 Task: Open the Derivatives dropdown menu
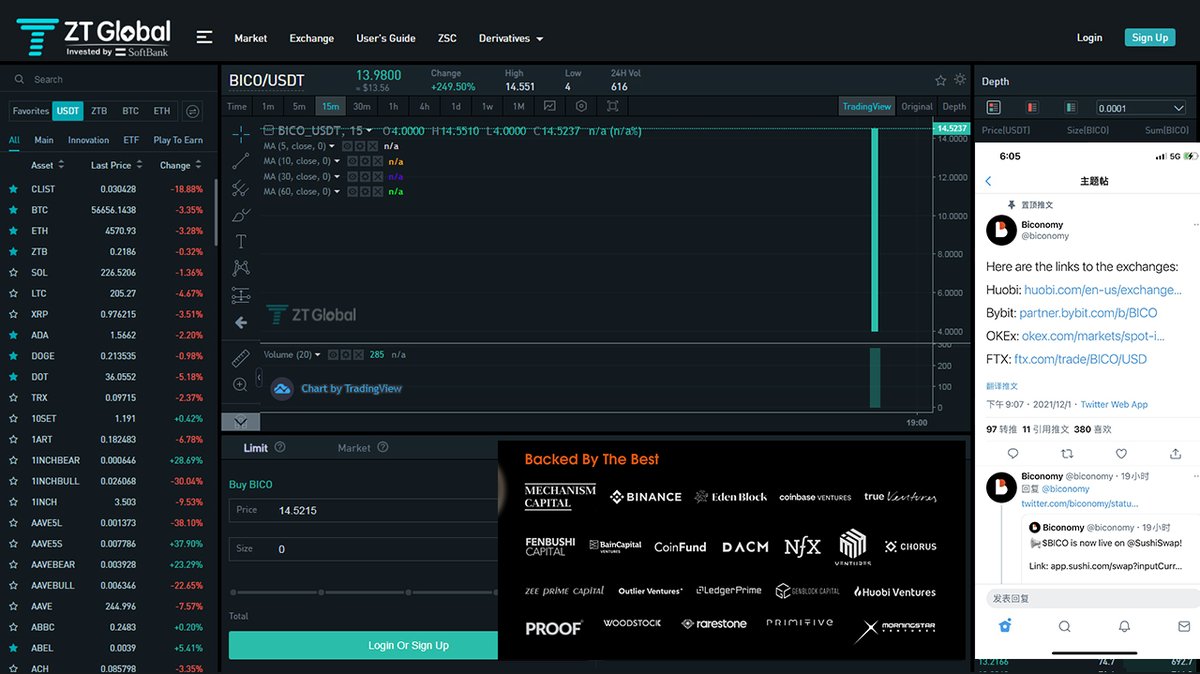[x=511, y=38]
